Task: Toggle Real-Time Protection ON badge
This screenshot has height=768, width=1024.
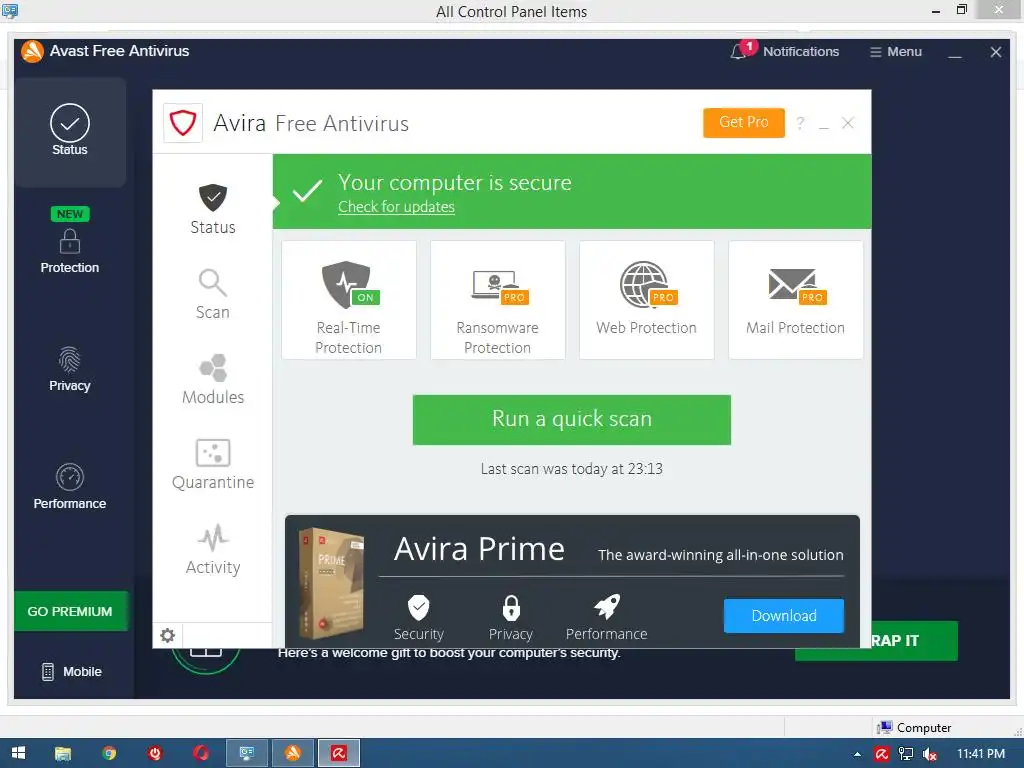Action: pos(366,297)
